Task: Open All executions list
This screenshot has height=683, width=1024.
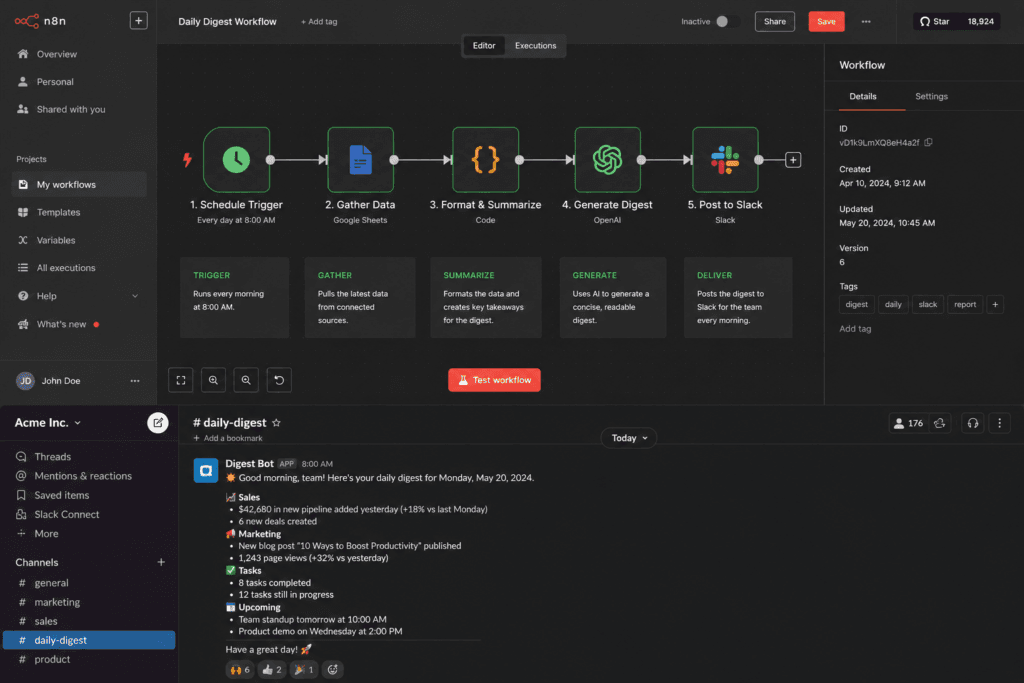Action: (x=65, y=268)
